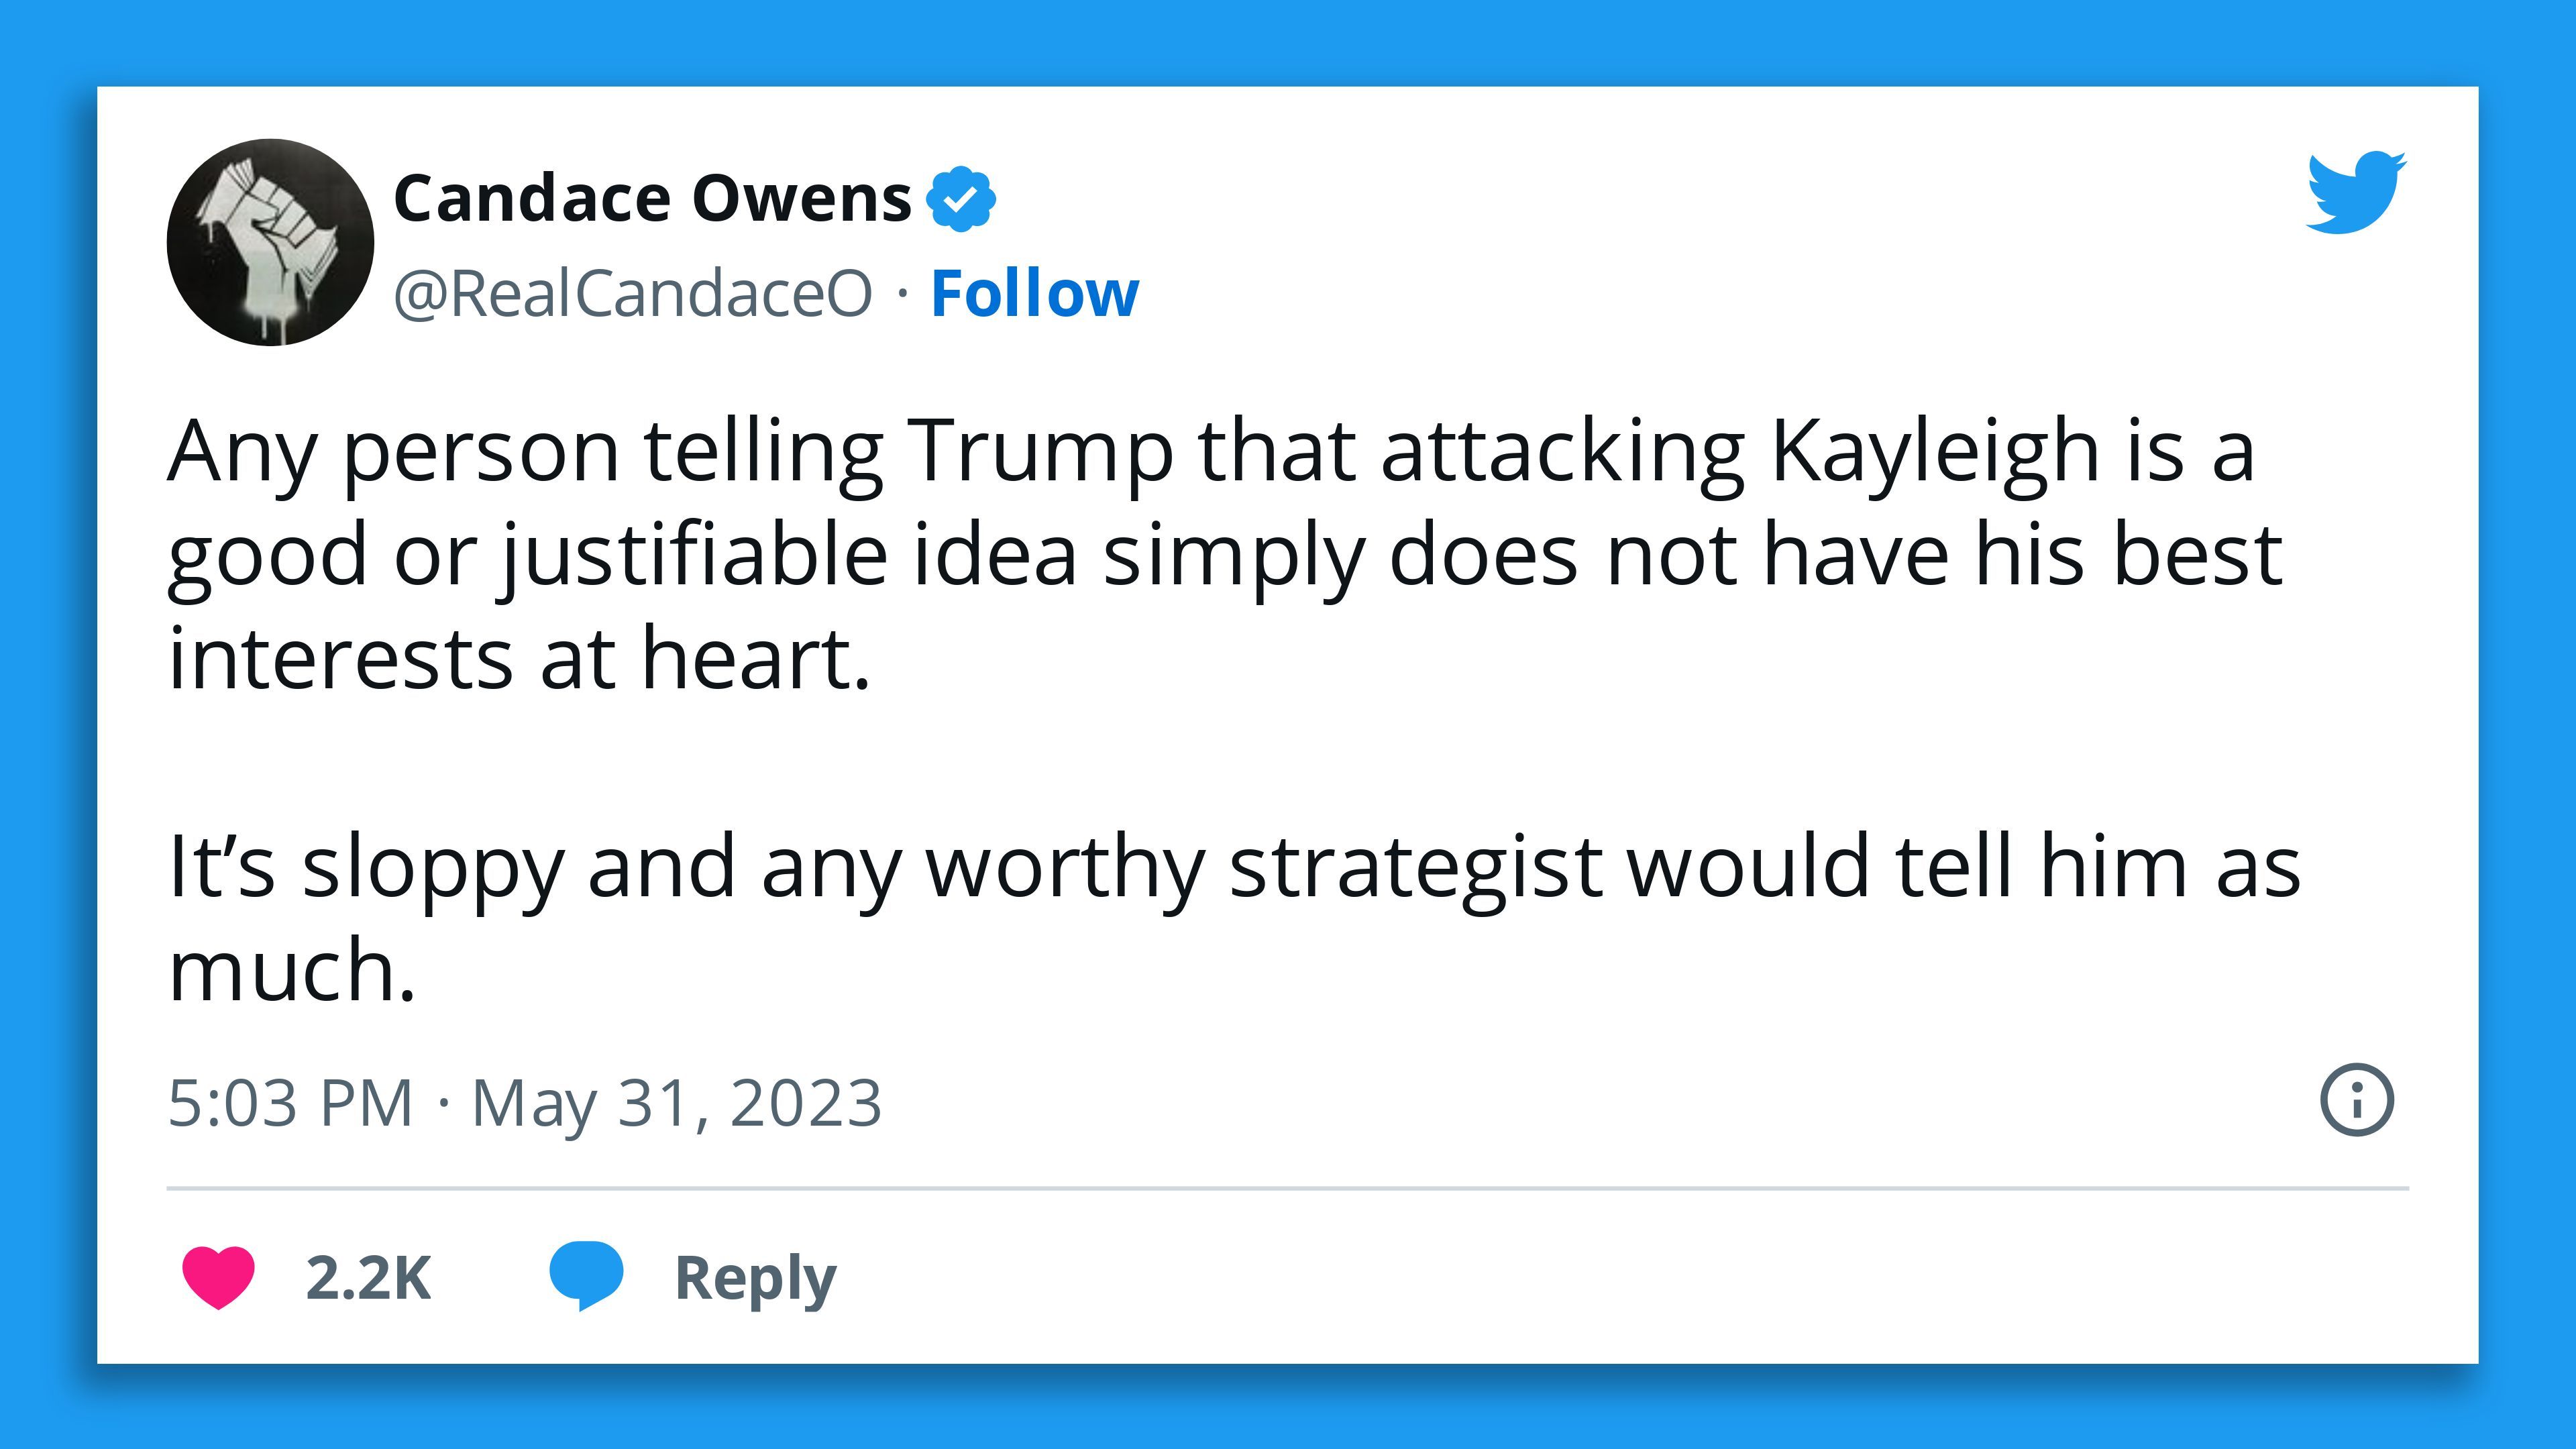Click the 2.2K like count

pos(371,1274)
